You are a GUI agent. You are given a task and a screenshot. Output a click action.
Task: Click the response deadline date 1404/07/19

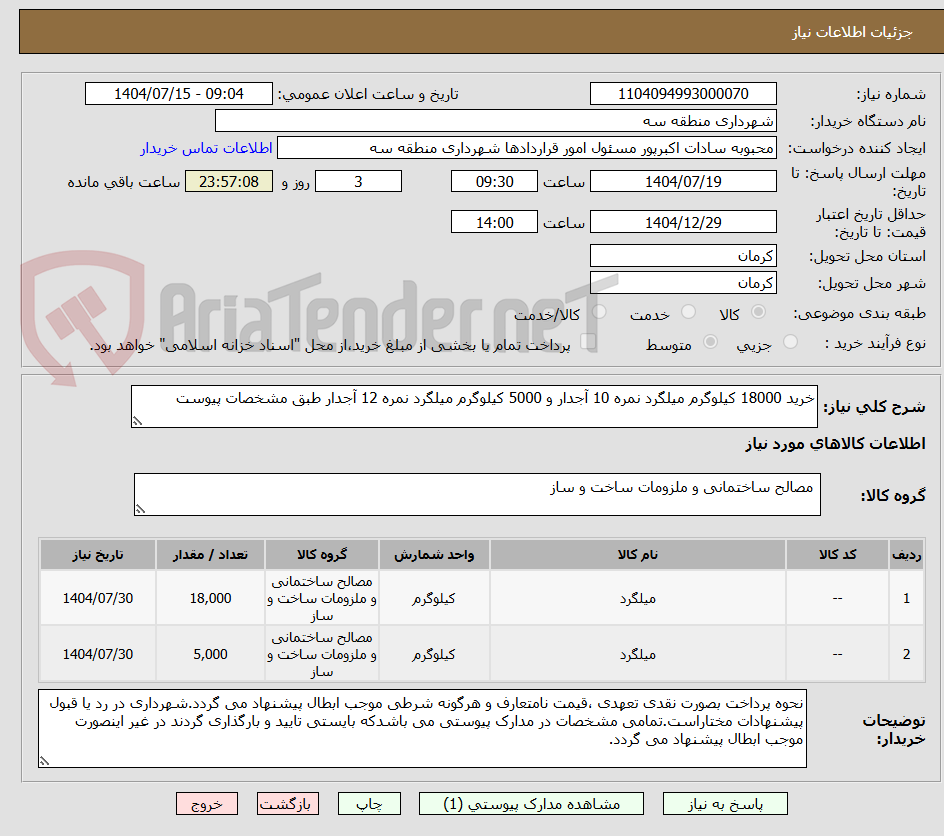[x=683, y=181]
